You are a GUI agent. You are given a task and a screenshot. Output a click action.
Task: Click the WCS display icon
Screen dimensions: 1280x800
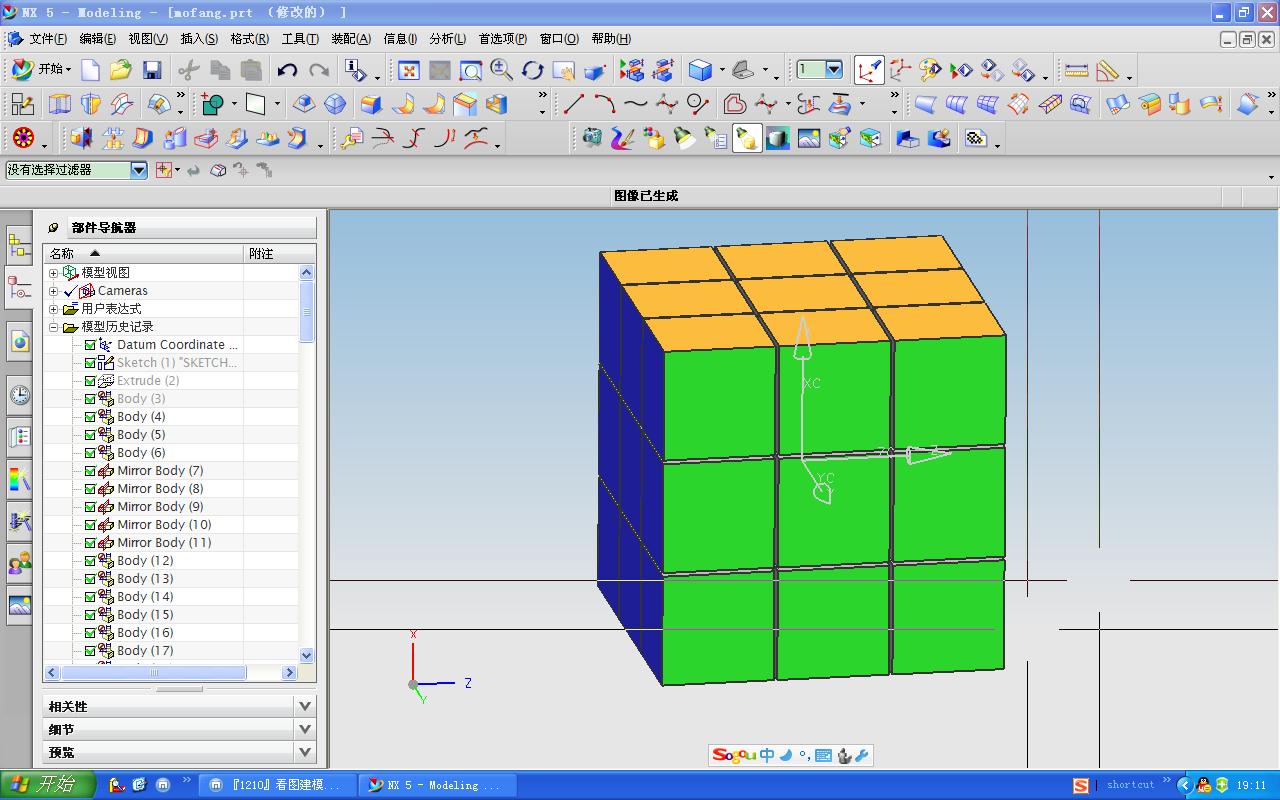pyautogui.click(x=869, y=70)
